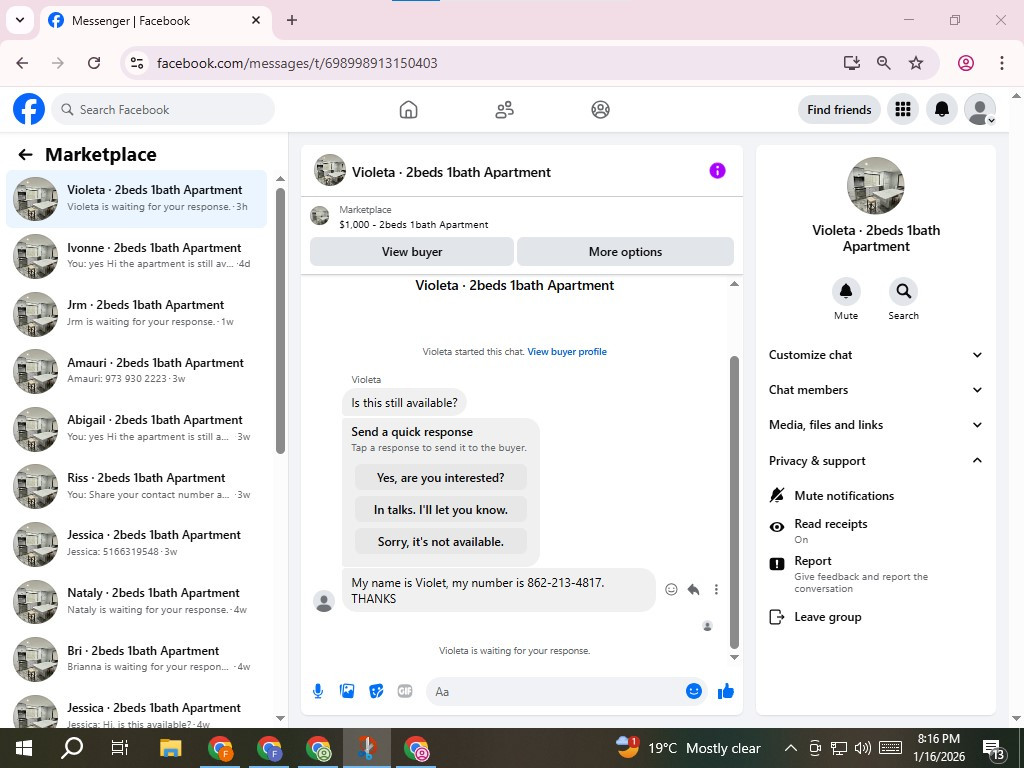Send quick reply Yes, are you interested?

click(441, 477)
